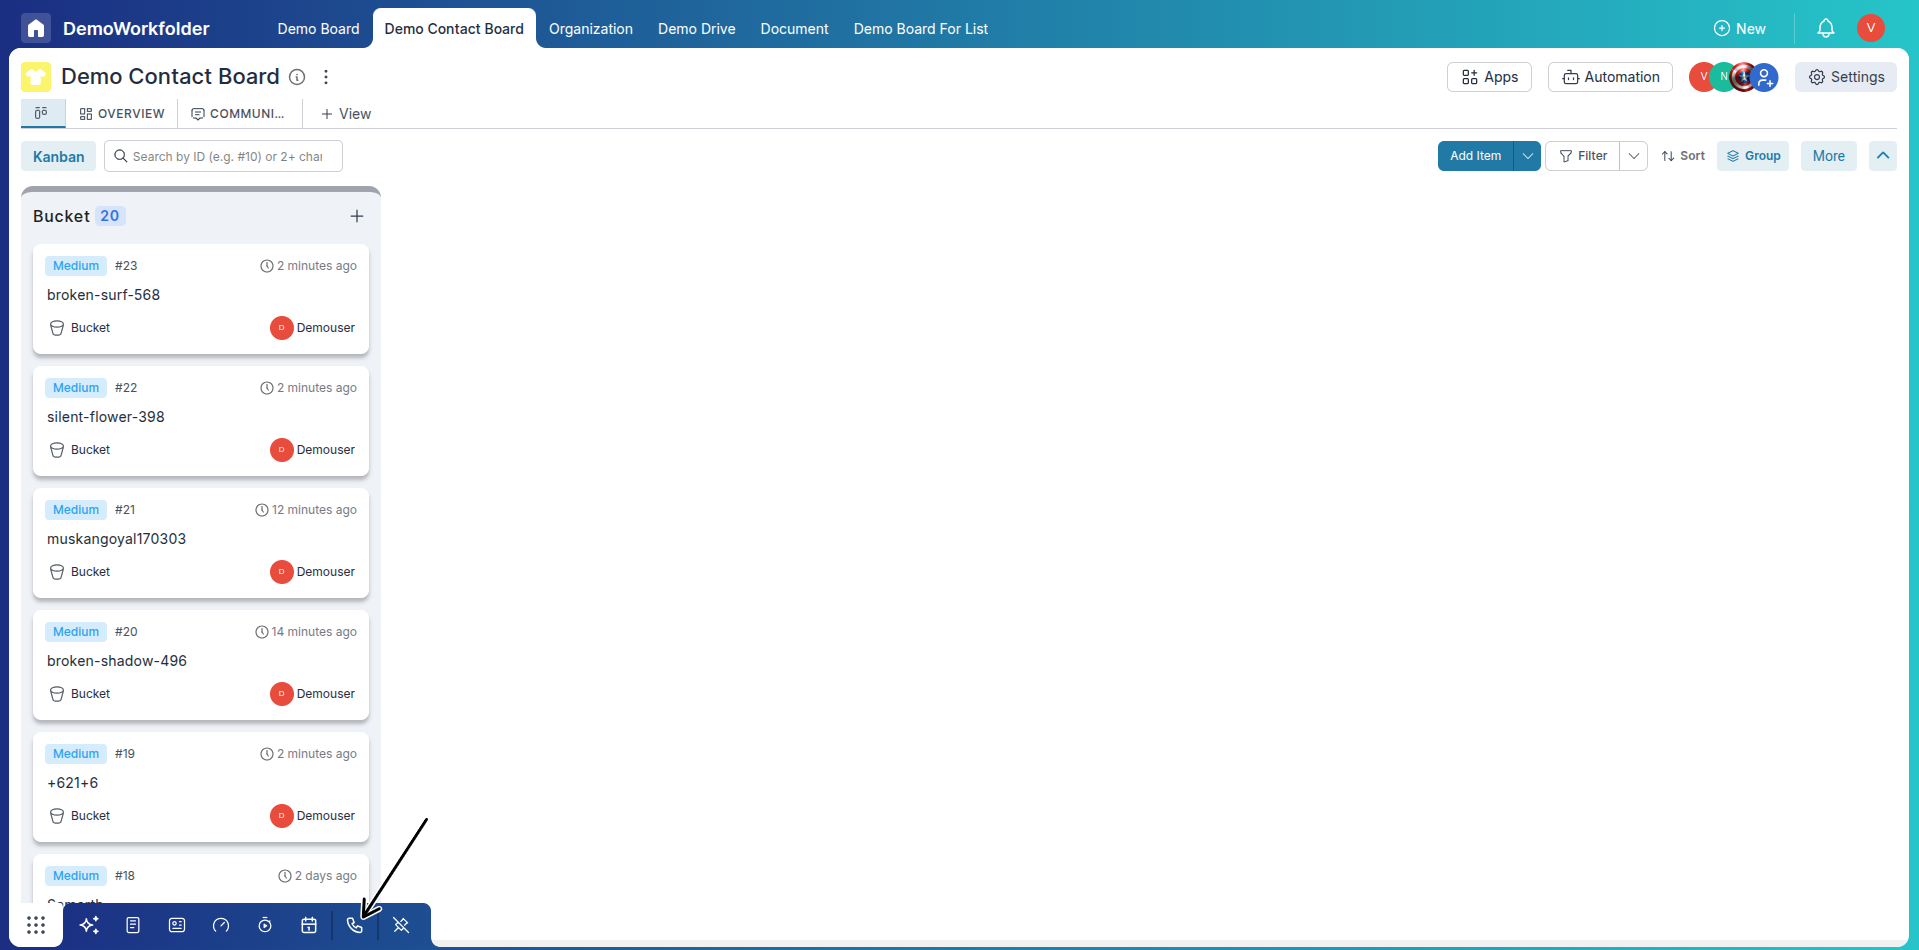The width and height of the screenshot is (1919, 950).
Task: Click the bucket icon on card #23
Action: click(57, 328)
